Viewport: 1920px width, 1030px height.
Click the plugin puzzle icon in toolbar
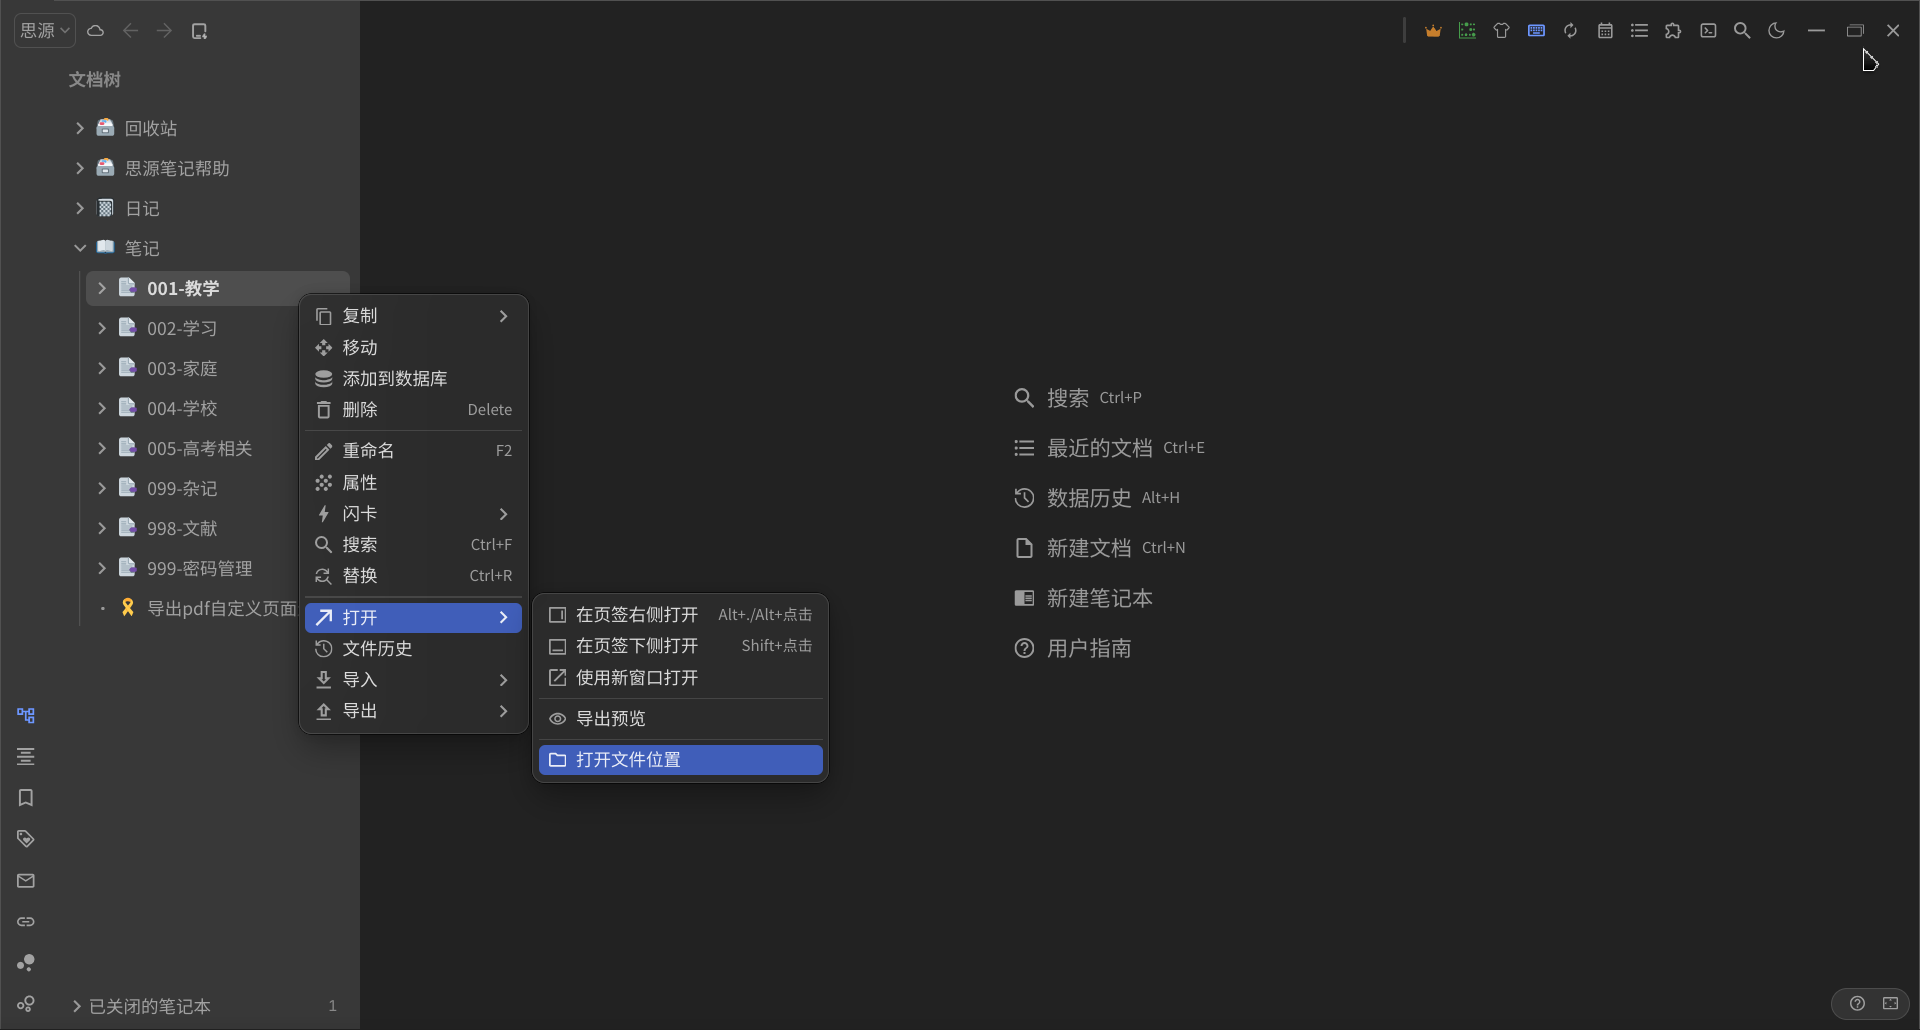point(1673,31)
